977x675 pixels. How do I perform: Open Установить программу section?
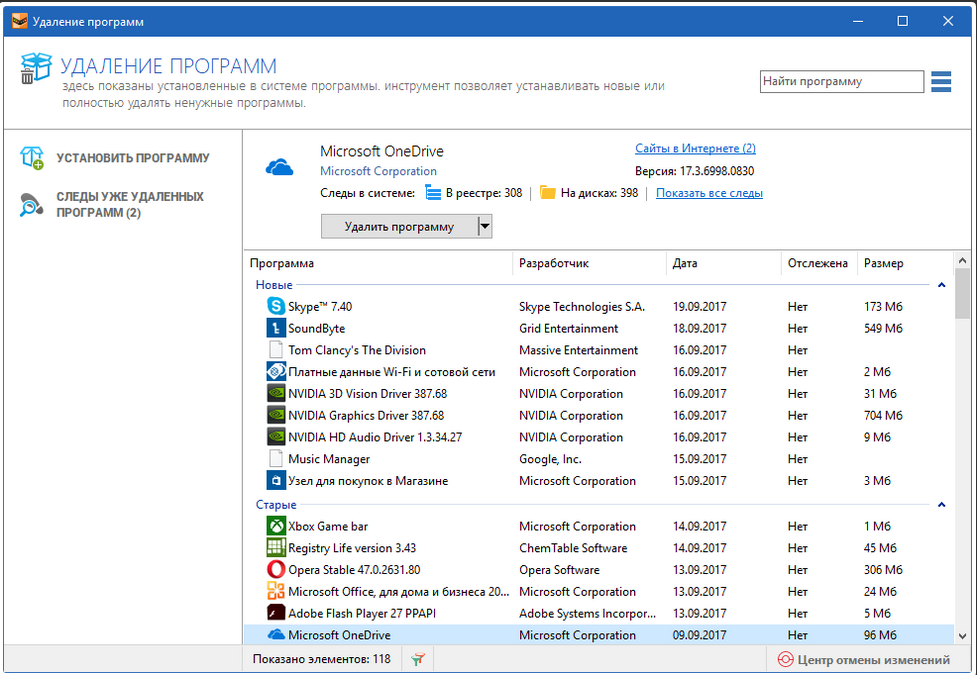coord(133,158)
